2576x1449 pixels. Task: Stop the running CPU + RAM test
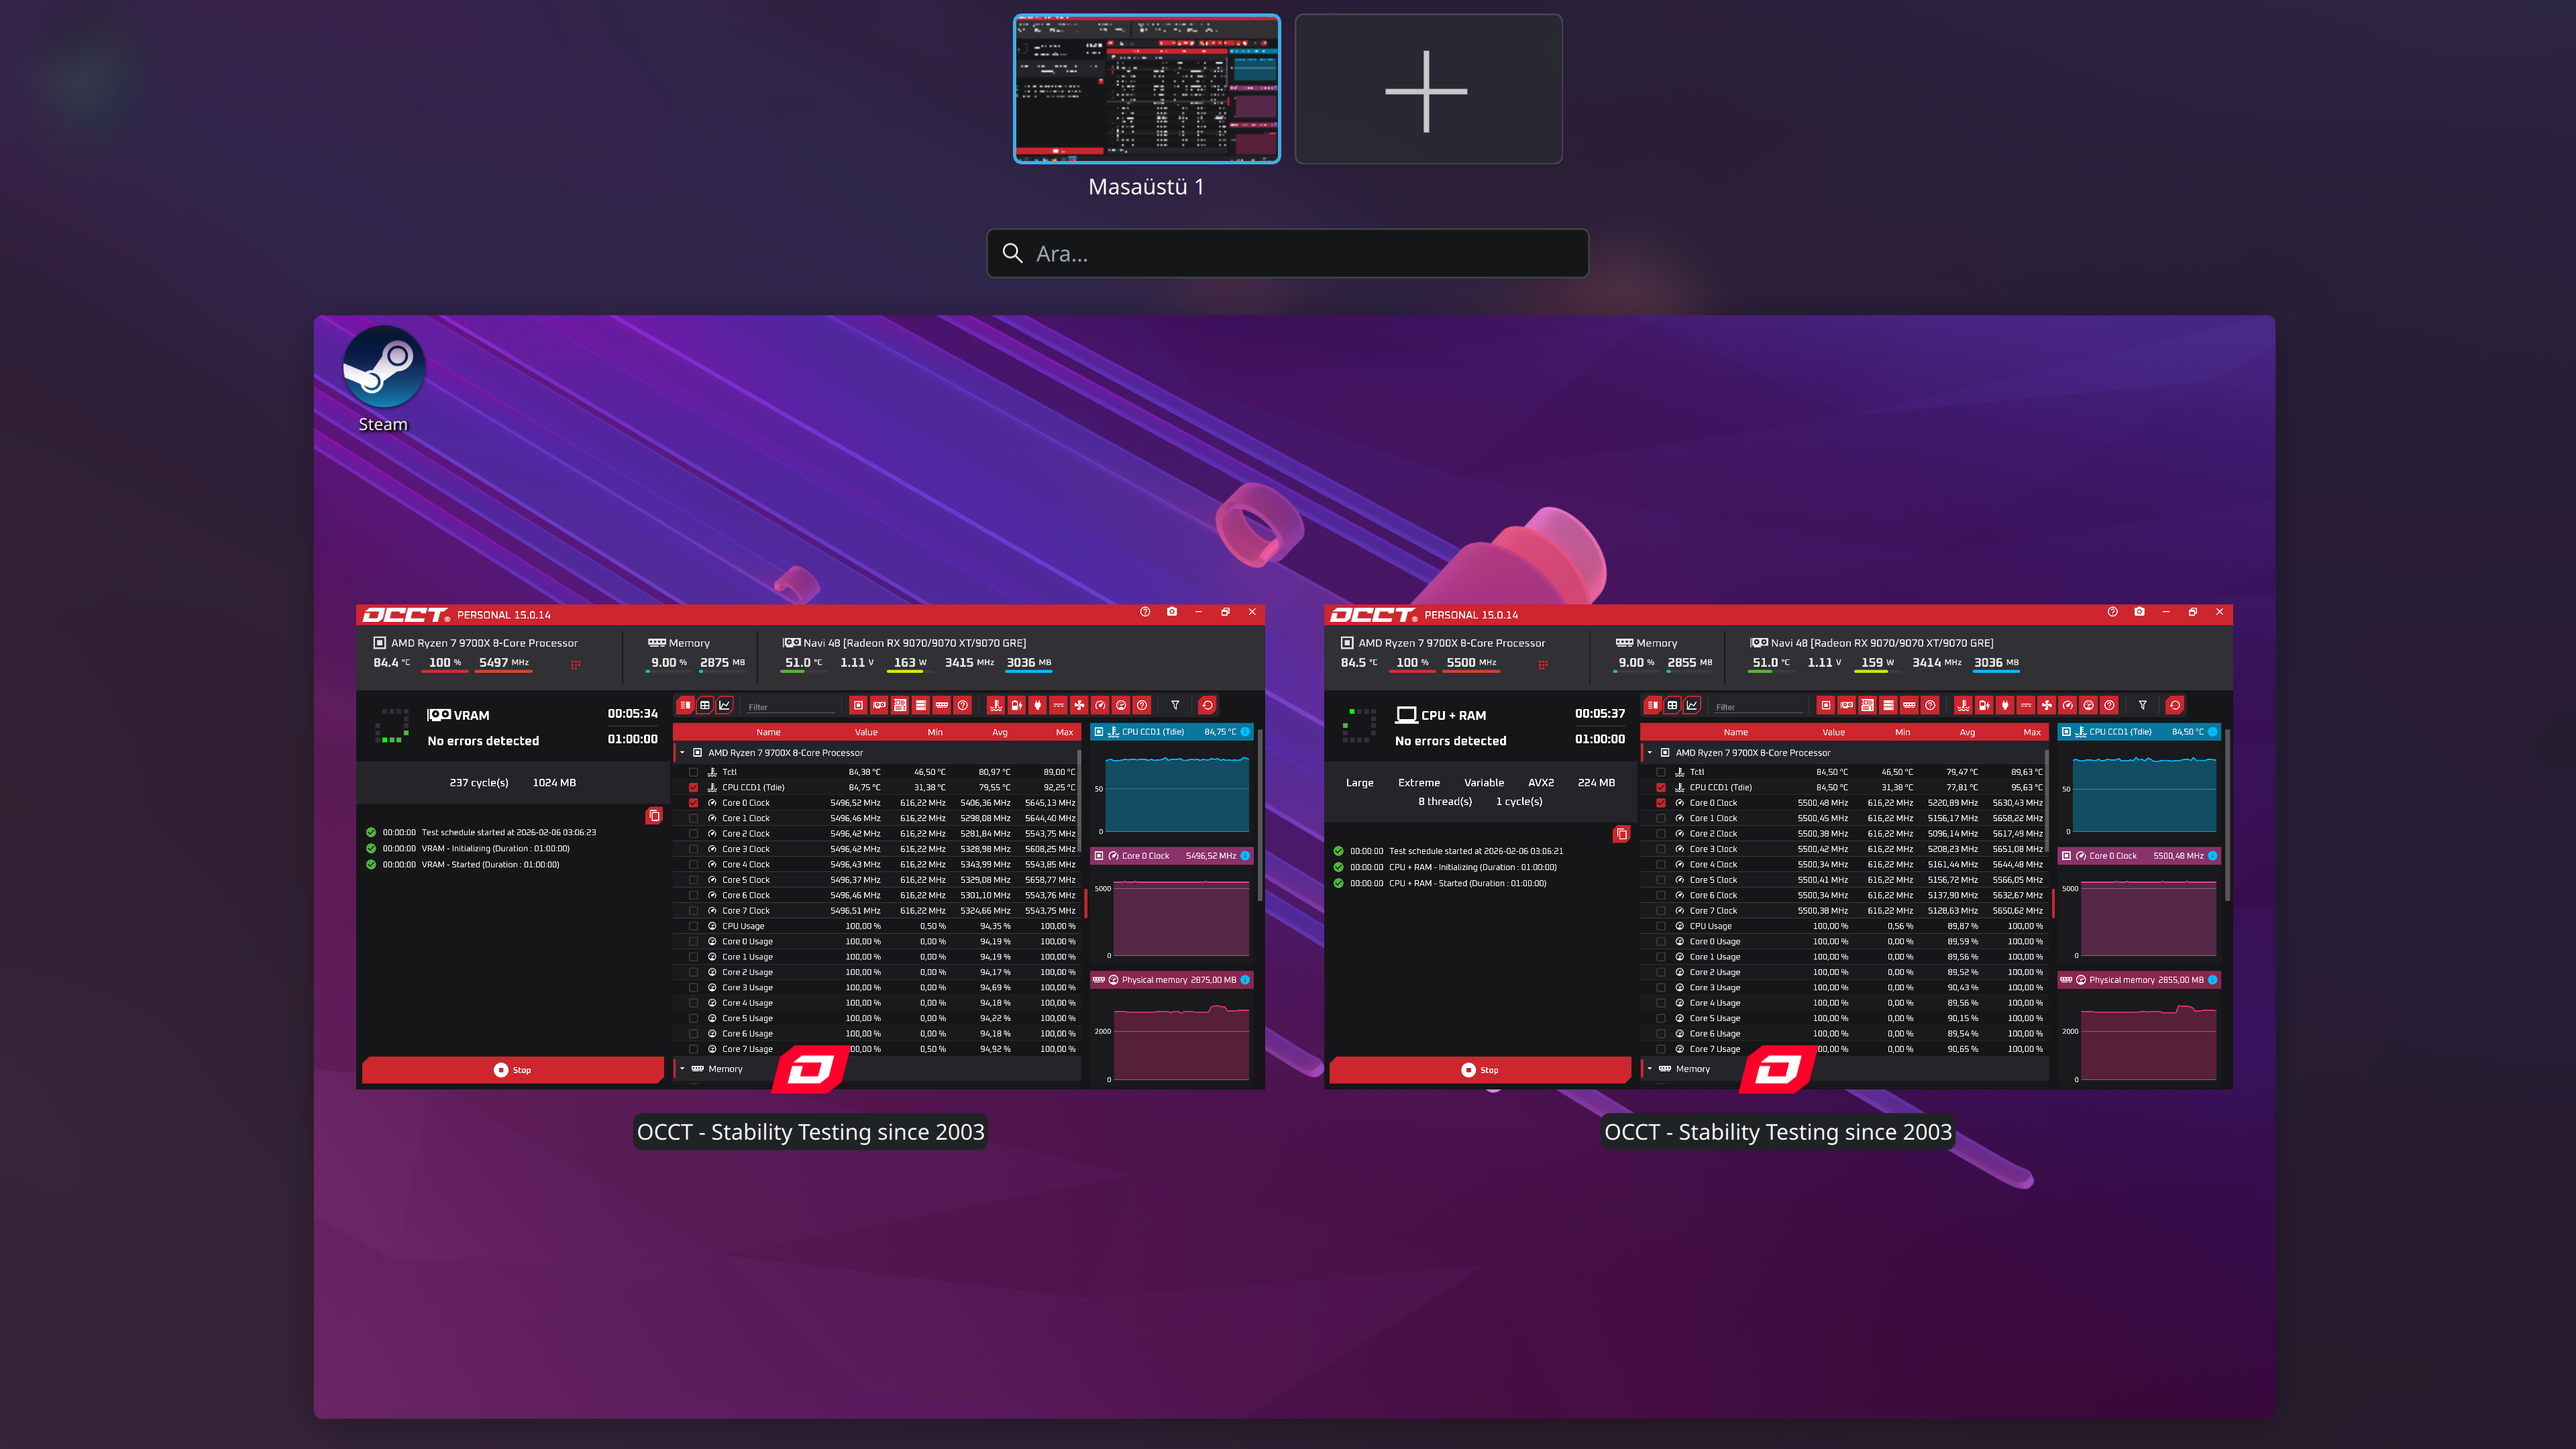click(x=1480, y=1070)
